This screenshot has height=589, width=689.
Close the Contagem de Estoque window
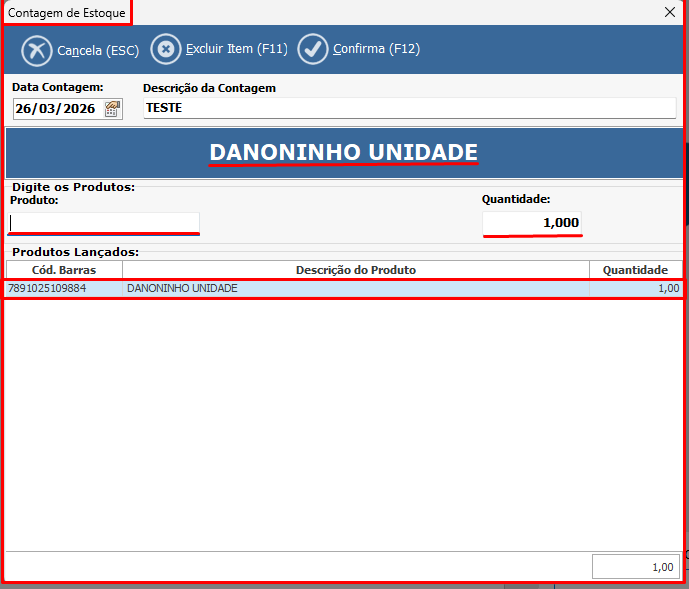pyautogui.click(x=670, y=12)
